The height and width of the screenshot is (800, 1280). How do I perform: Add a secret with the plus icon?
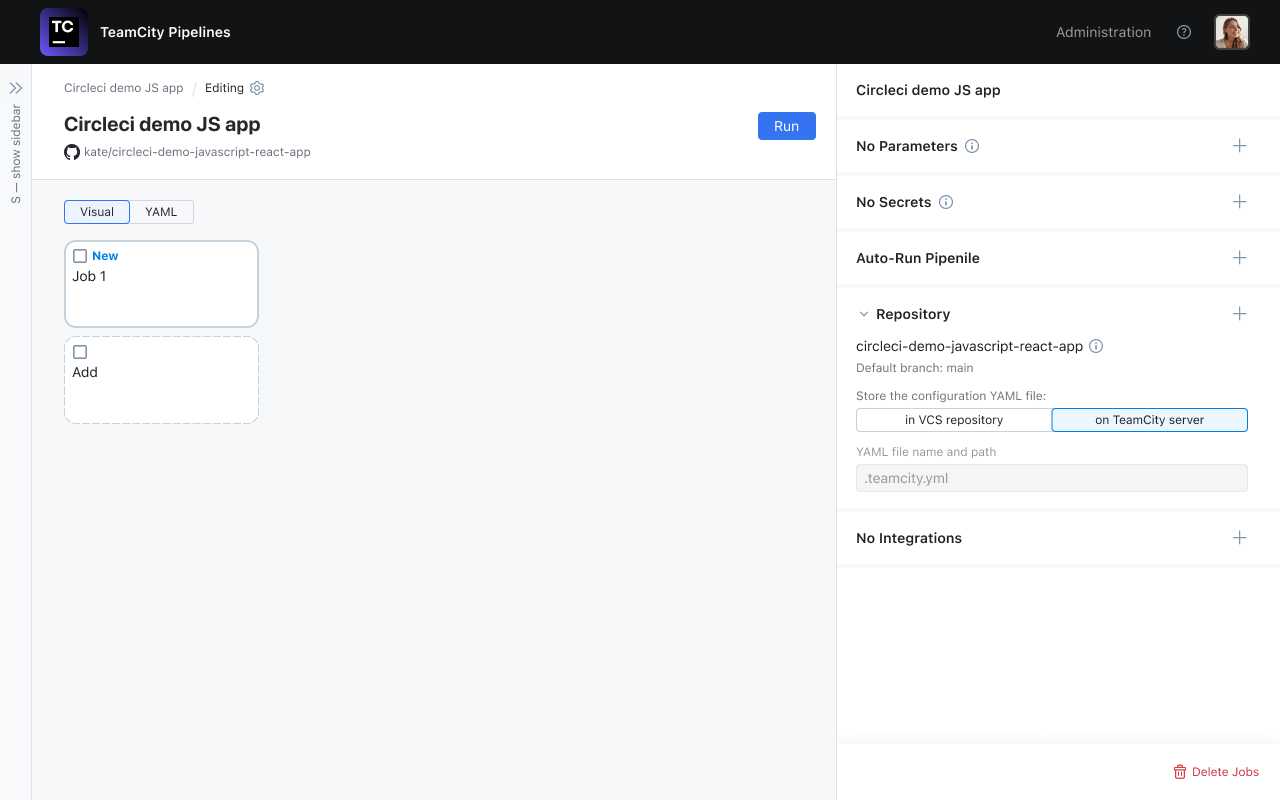[1240, 202]
